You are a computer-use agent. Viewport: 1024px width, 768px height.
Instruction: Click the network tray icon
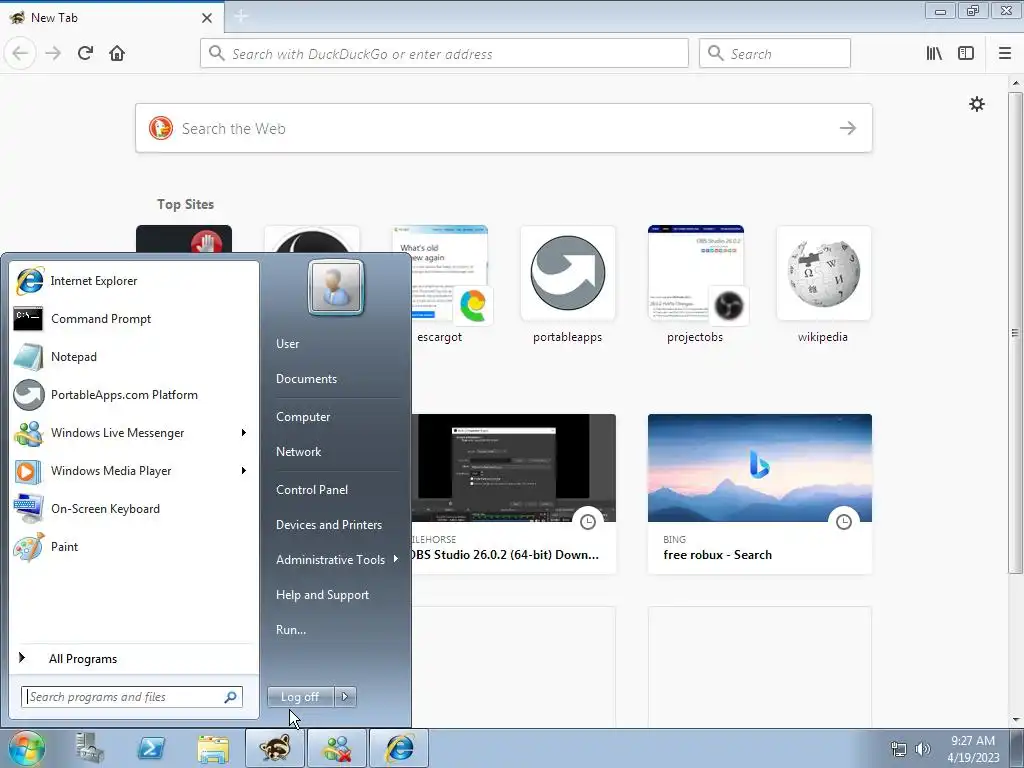(x=899, y=749)
